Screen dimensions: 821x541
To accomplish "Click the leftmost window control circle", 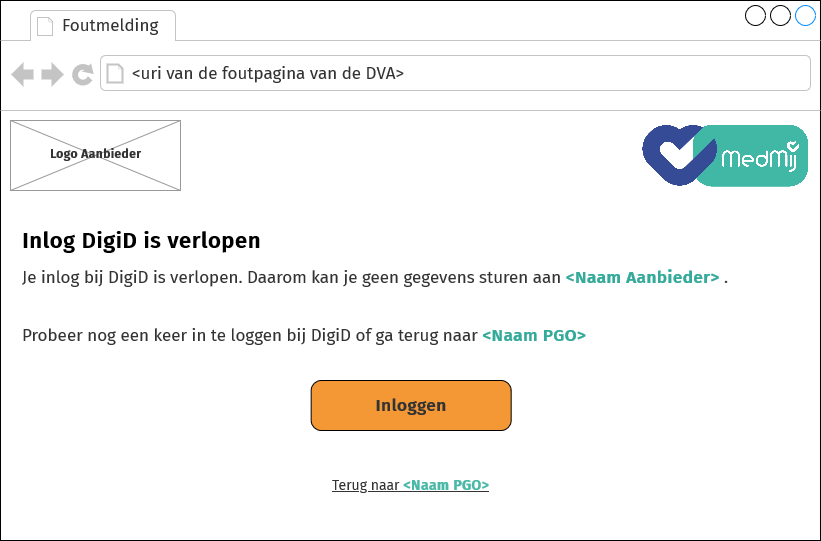I will click(x=756, y=16).
